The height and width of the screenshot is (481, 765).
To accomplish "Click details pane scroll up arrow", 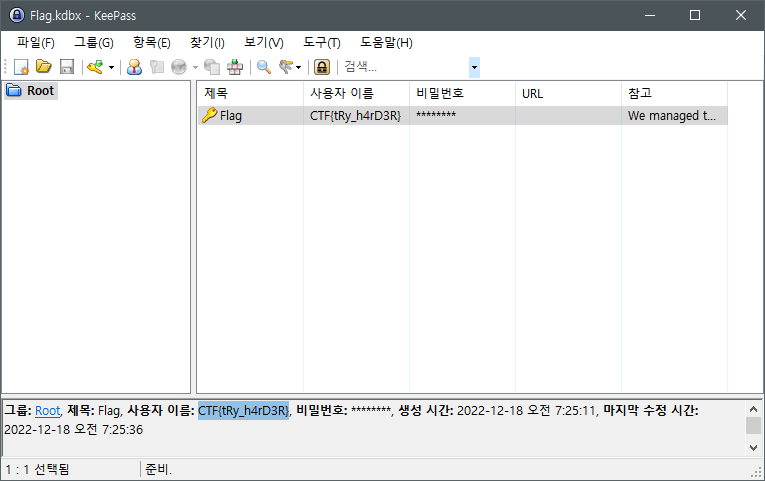I will pos(753,409).
